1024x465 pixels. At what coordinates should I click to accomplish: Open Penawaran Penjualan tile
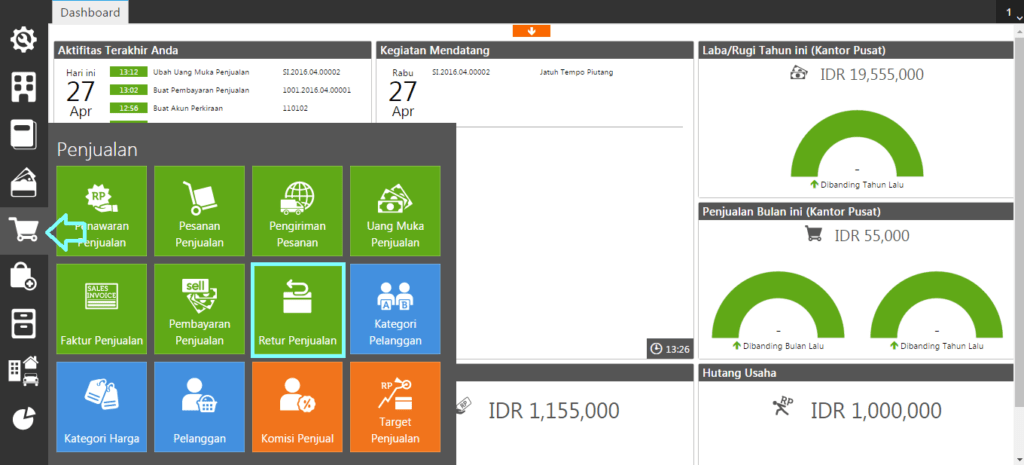pyautogui.click(x=102, y=211)
